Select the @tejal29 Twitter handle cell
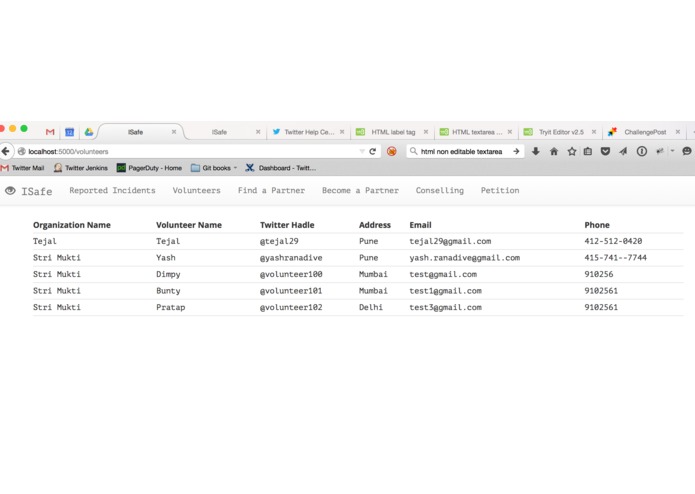This screenshot has width=695, height=494. pos(279,241)
